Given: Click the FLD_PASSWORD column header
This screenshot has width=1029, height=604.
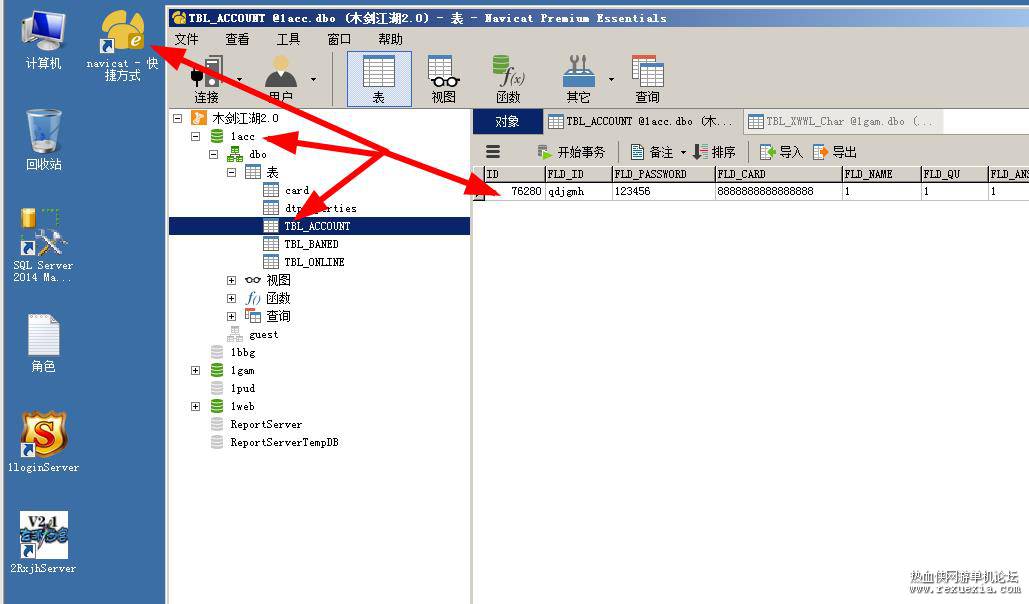Looking at the screenshot, I should [663, 174].
